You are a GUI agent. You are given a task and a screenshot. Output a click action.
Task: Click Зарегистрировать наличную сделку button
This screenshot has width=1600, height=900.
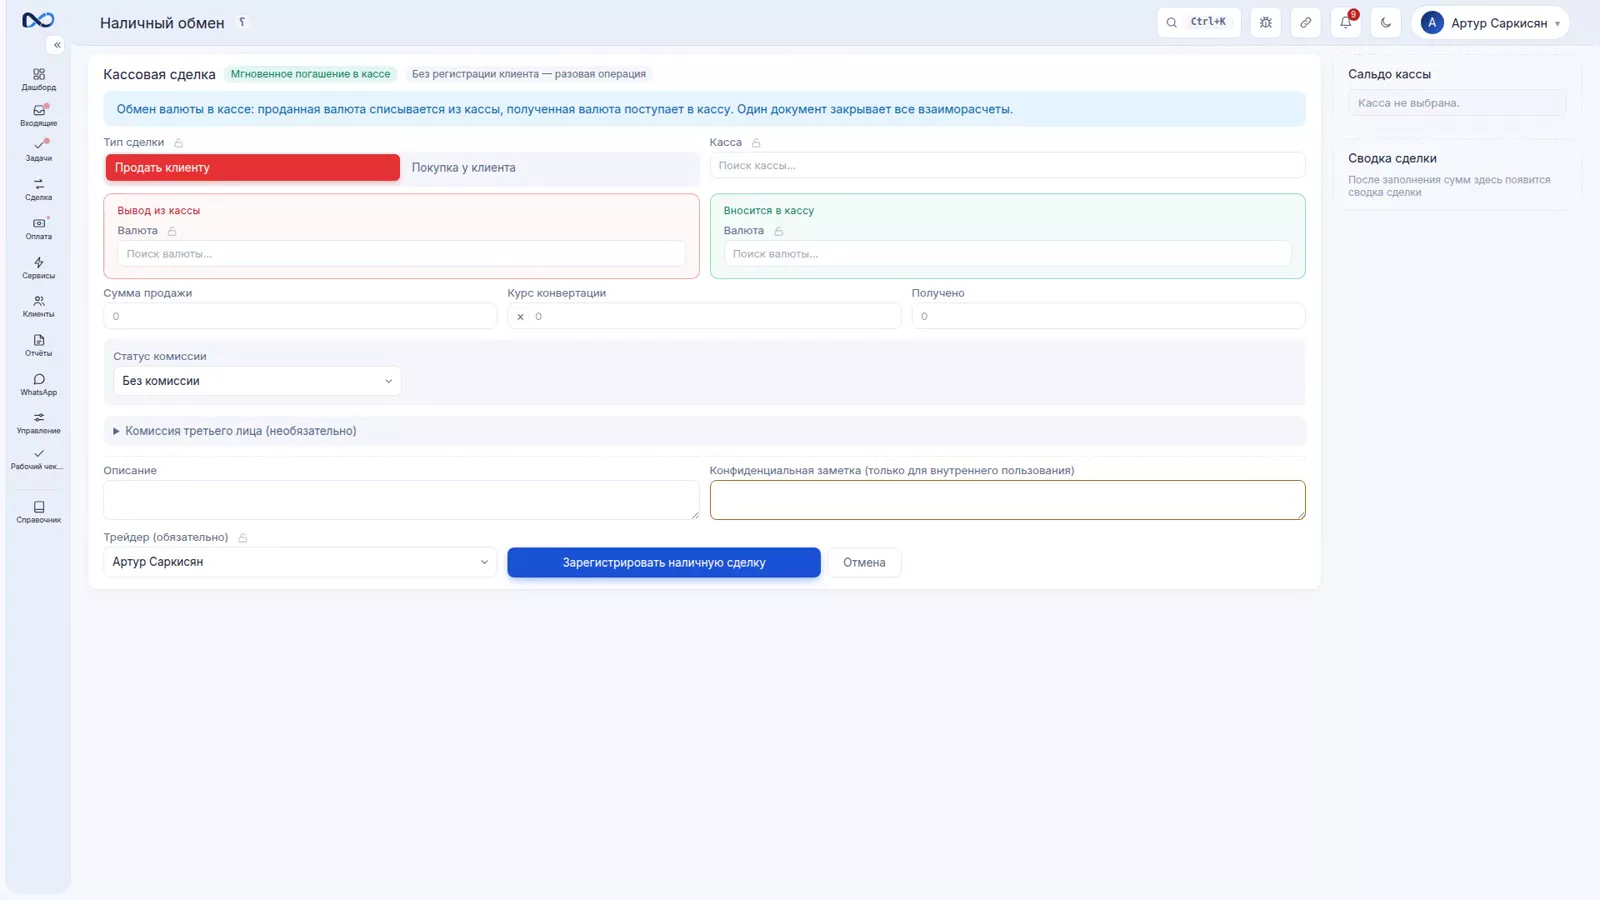[664, 563]
